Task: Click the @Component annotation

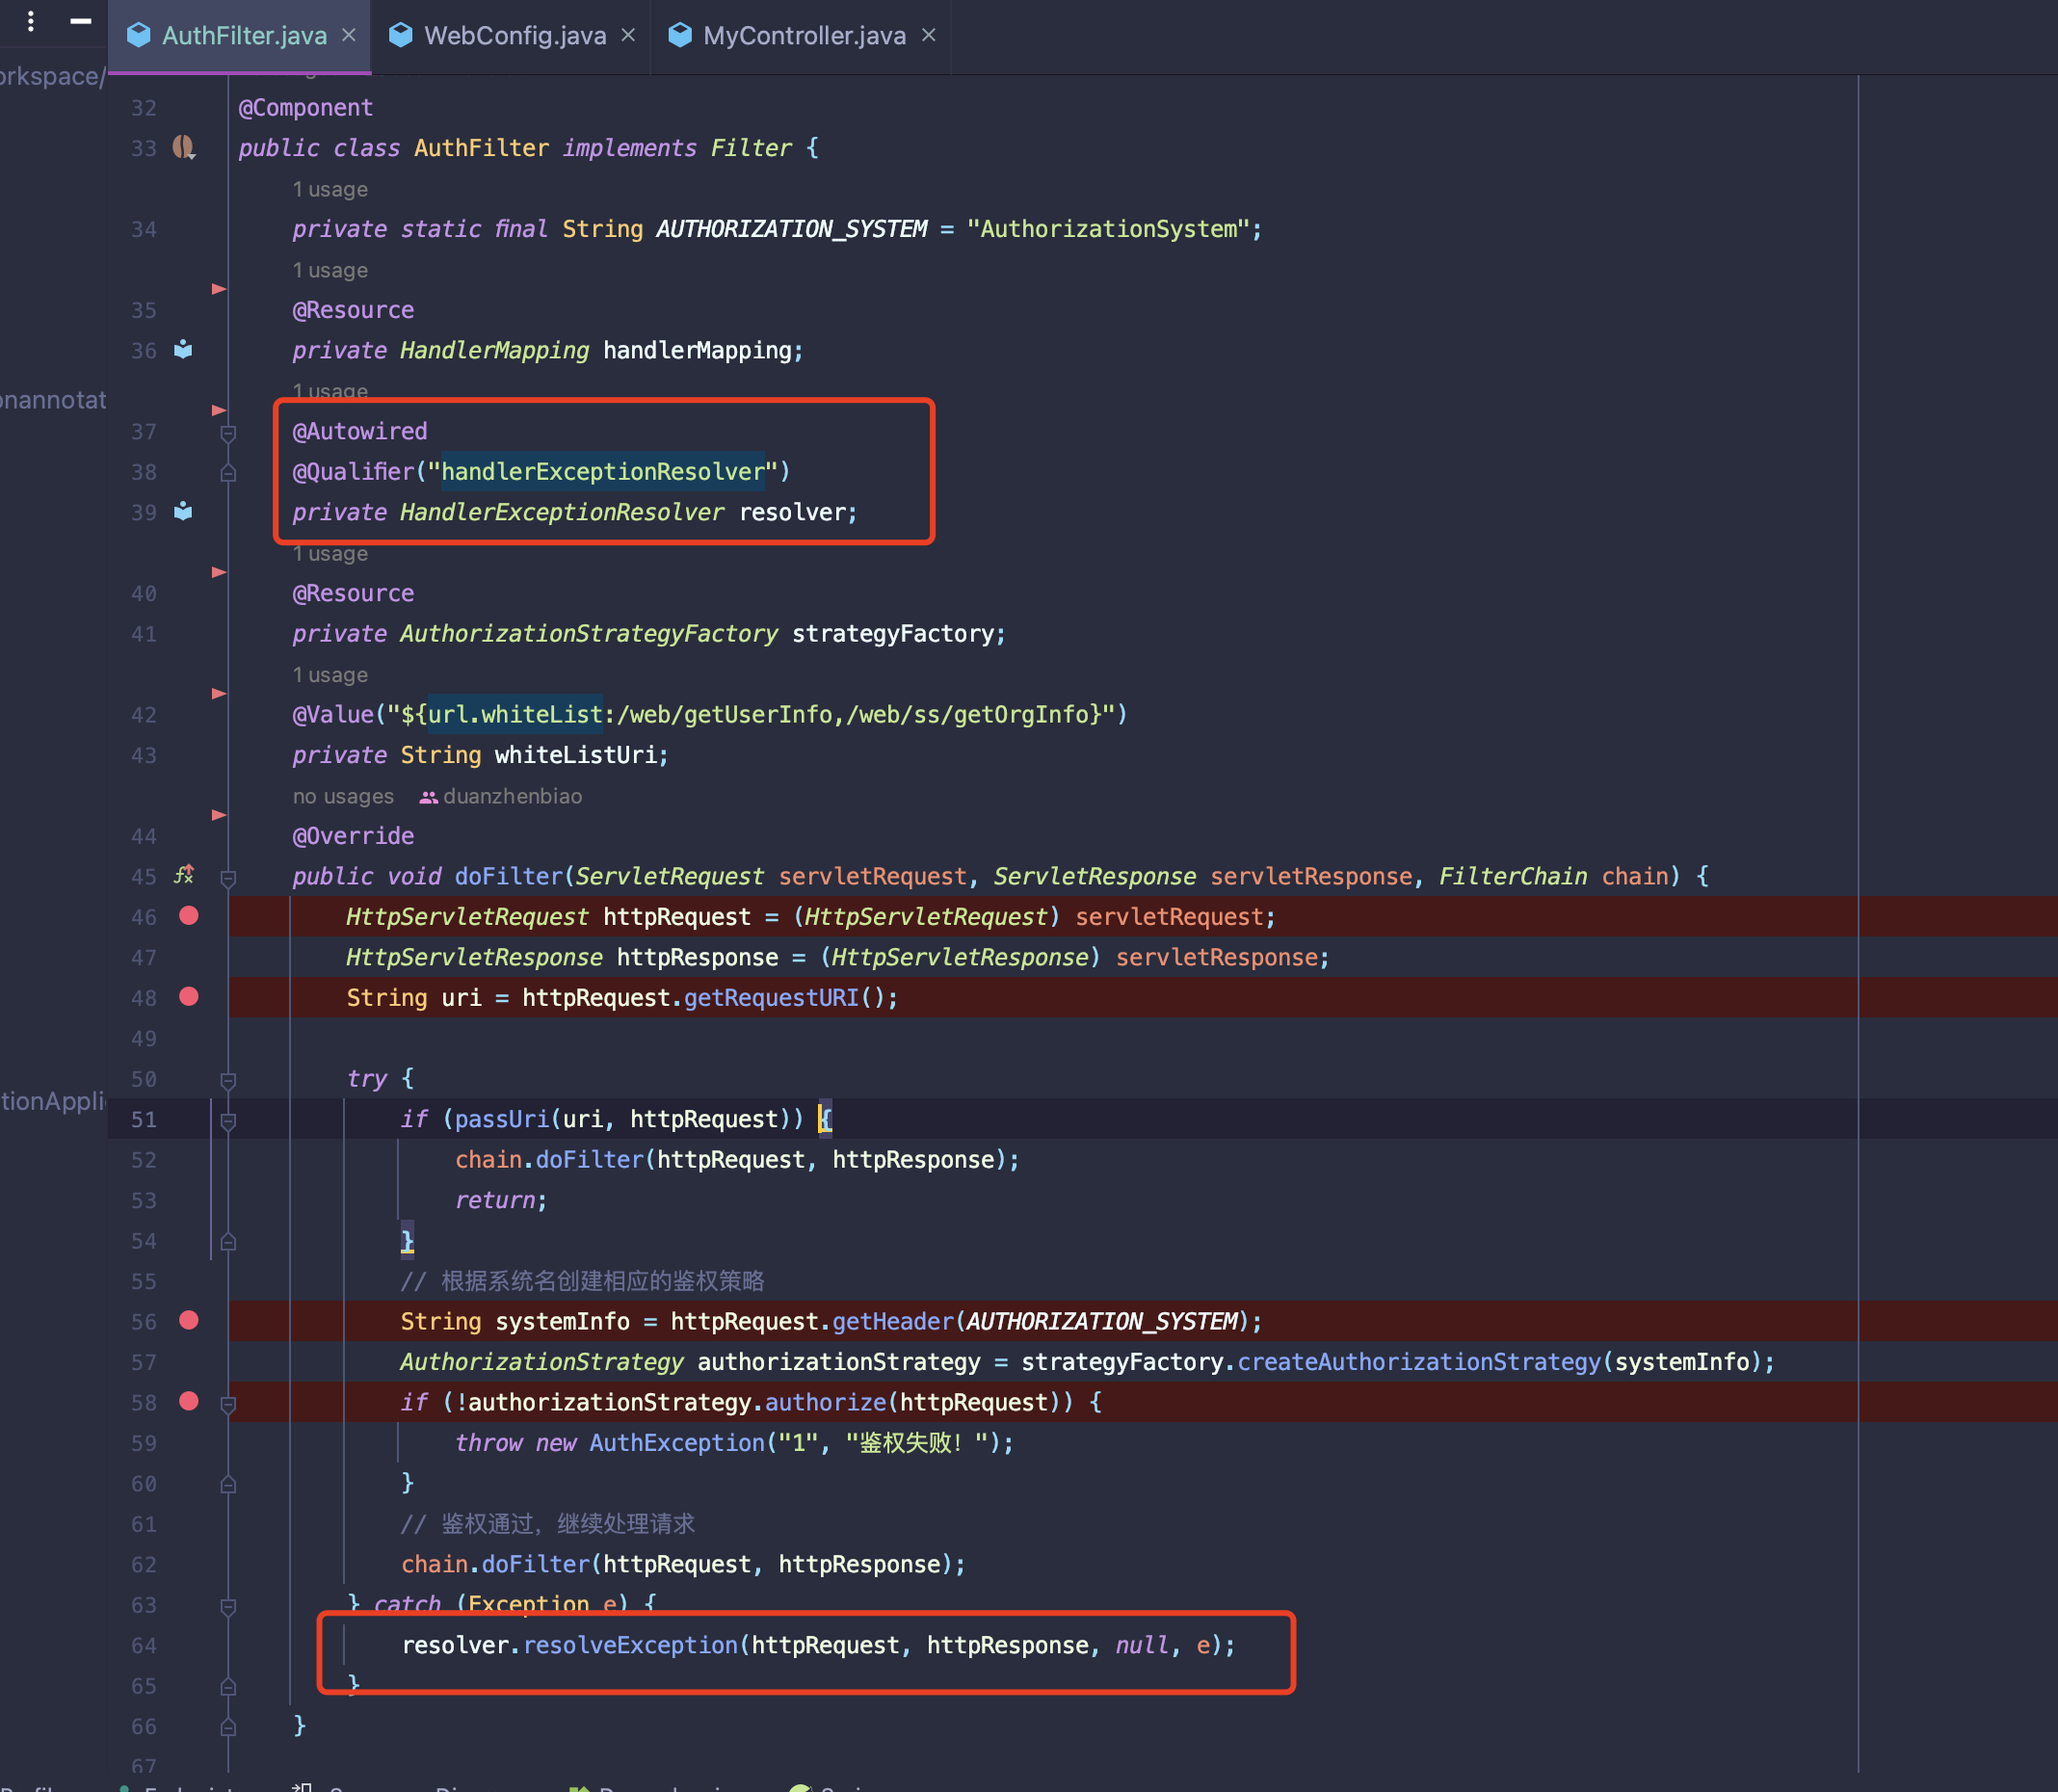Action: click(x=305, y=108)
